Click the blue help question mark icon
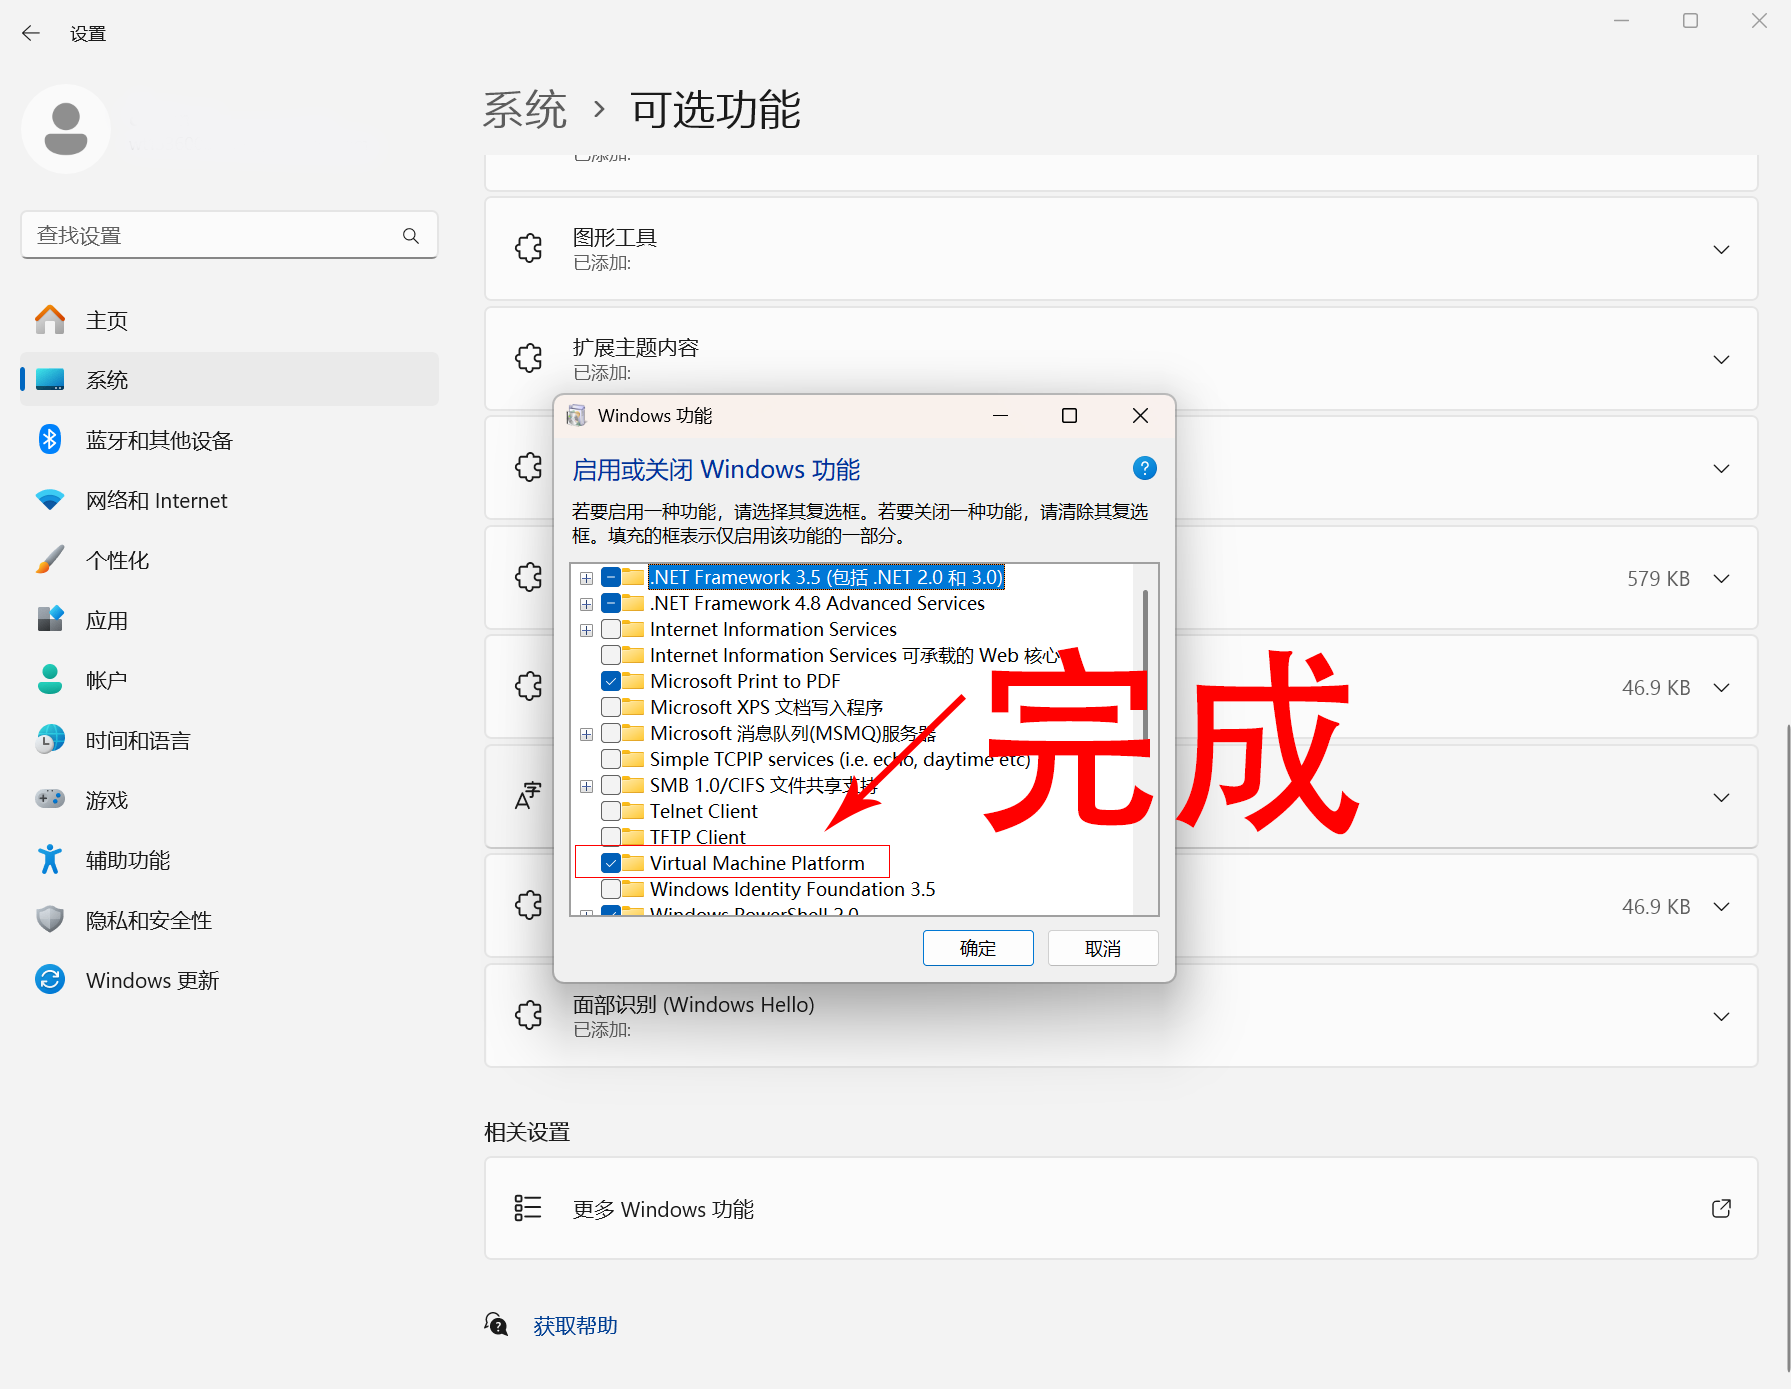This screenshot has width=1791, height=1389. [x=1145, y=468]
